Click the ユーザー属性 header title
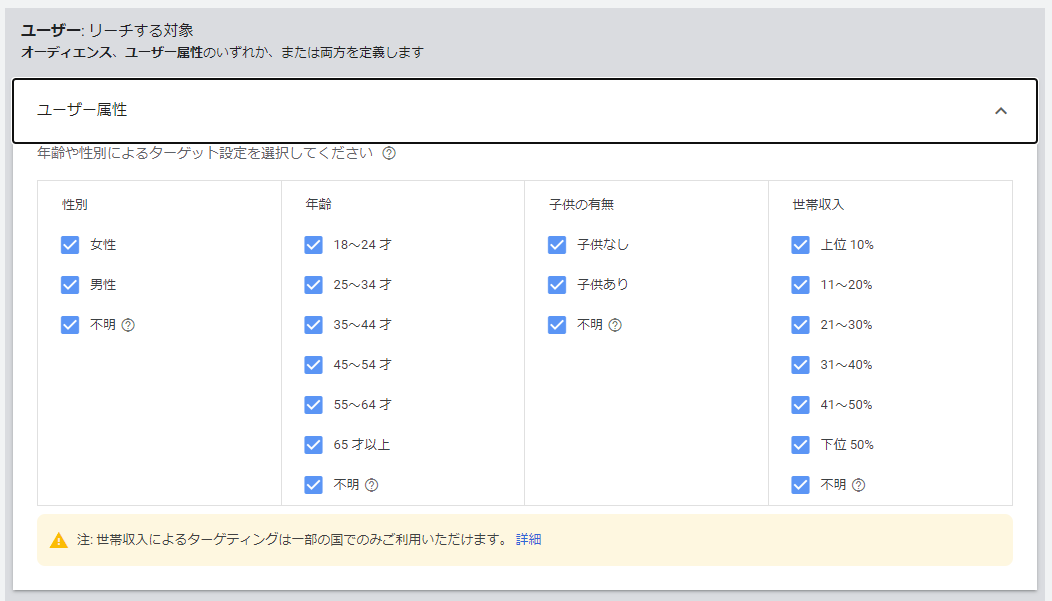 coord(82,110)
